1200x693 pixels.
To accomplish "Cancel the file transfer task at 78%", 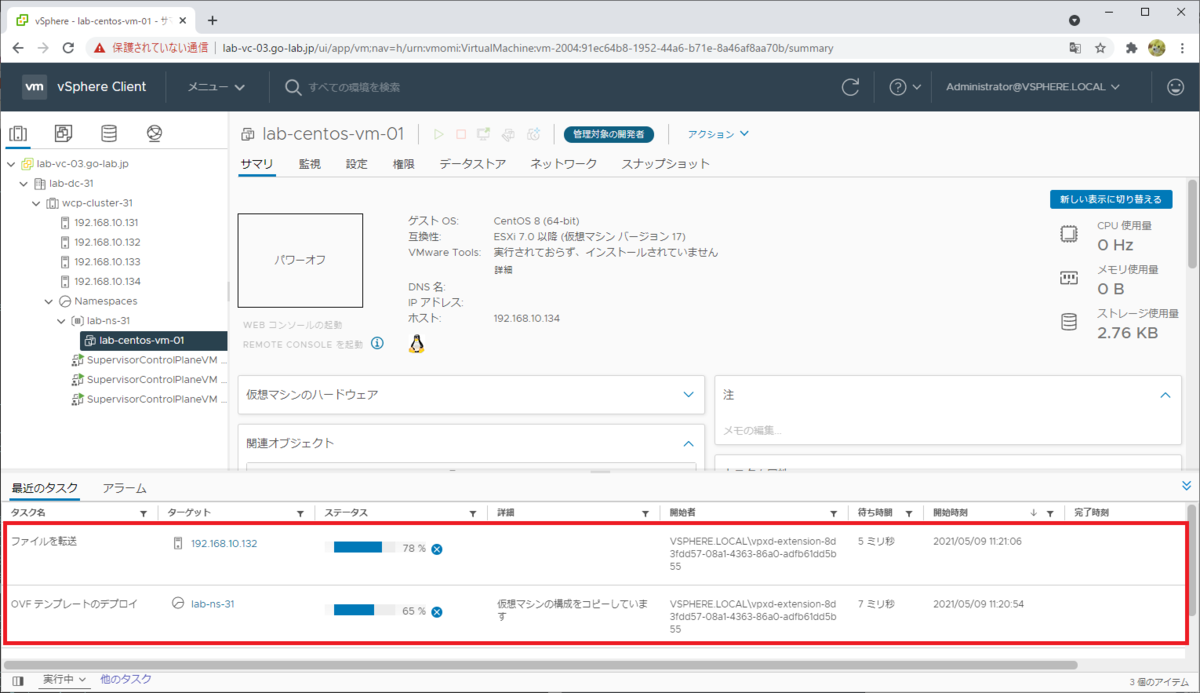I will click(x=437, y=549).
